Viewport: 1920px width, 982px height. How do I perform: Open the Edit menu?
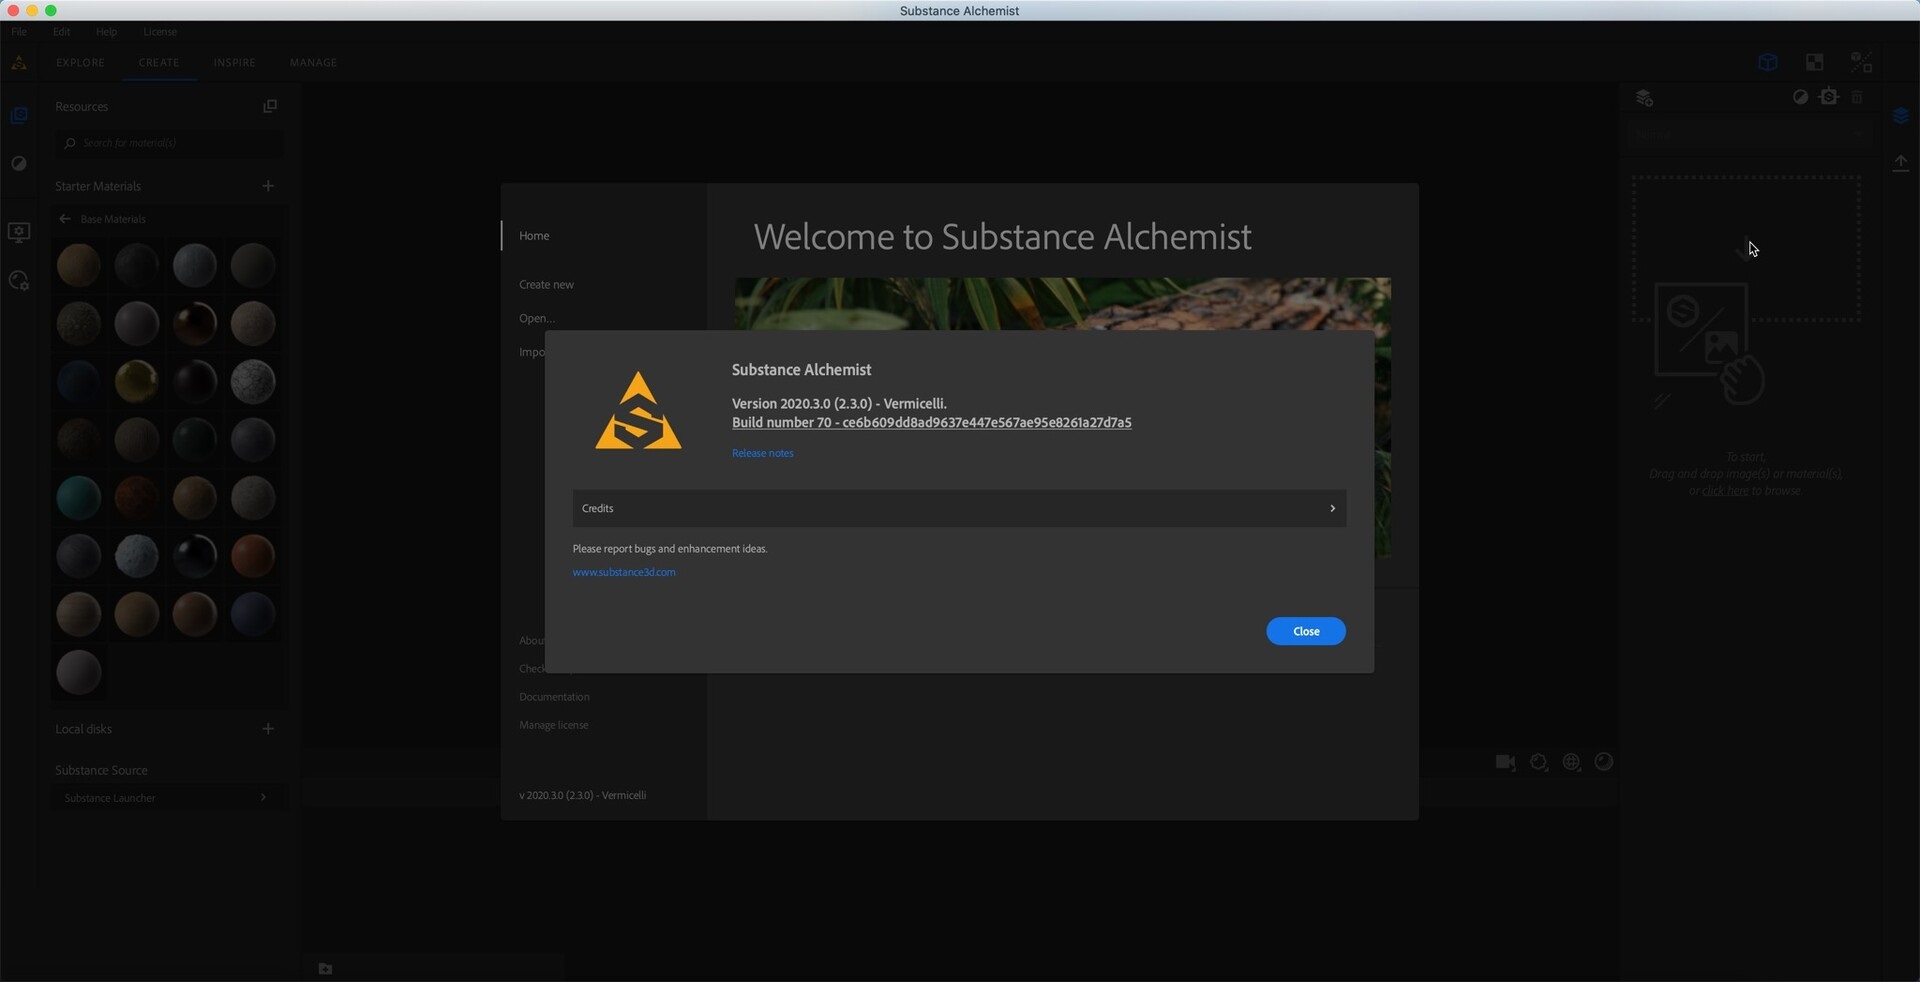click(x=61, y=32)
